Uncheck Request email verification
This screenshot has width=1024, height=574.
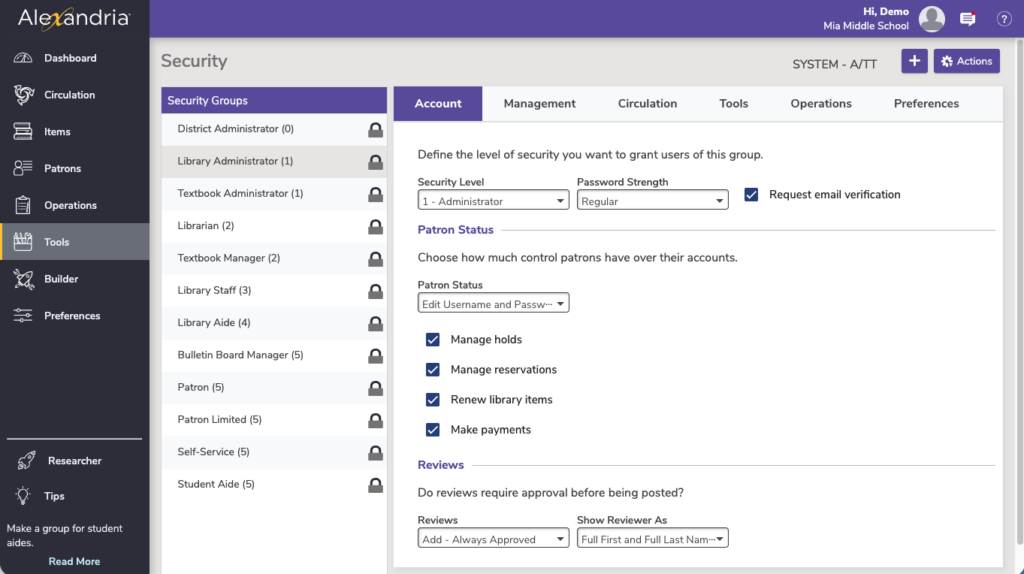click(x=751, y=195)
